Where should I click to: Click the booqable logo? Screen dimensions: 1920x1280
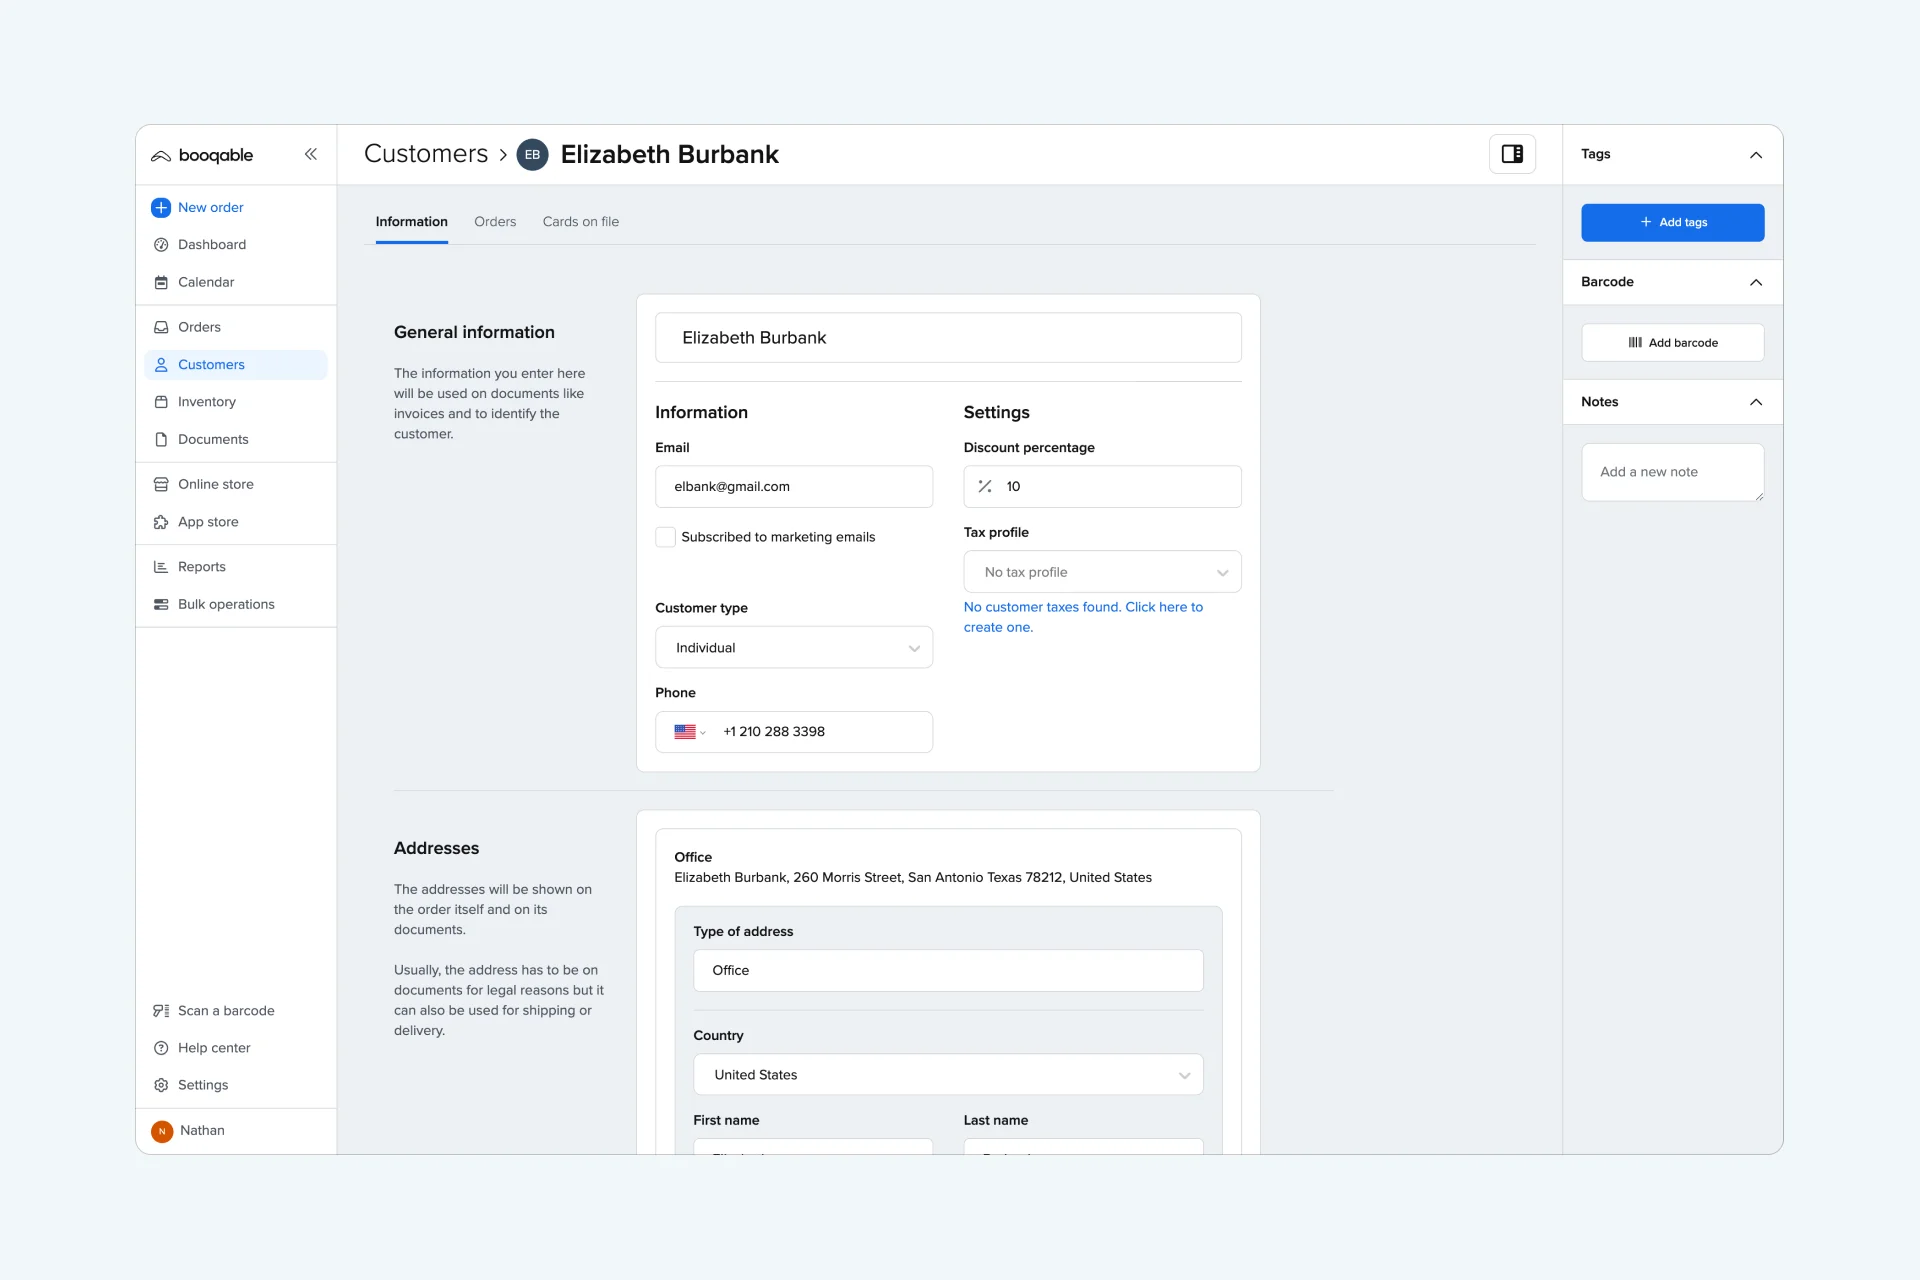202,155
